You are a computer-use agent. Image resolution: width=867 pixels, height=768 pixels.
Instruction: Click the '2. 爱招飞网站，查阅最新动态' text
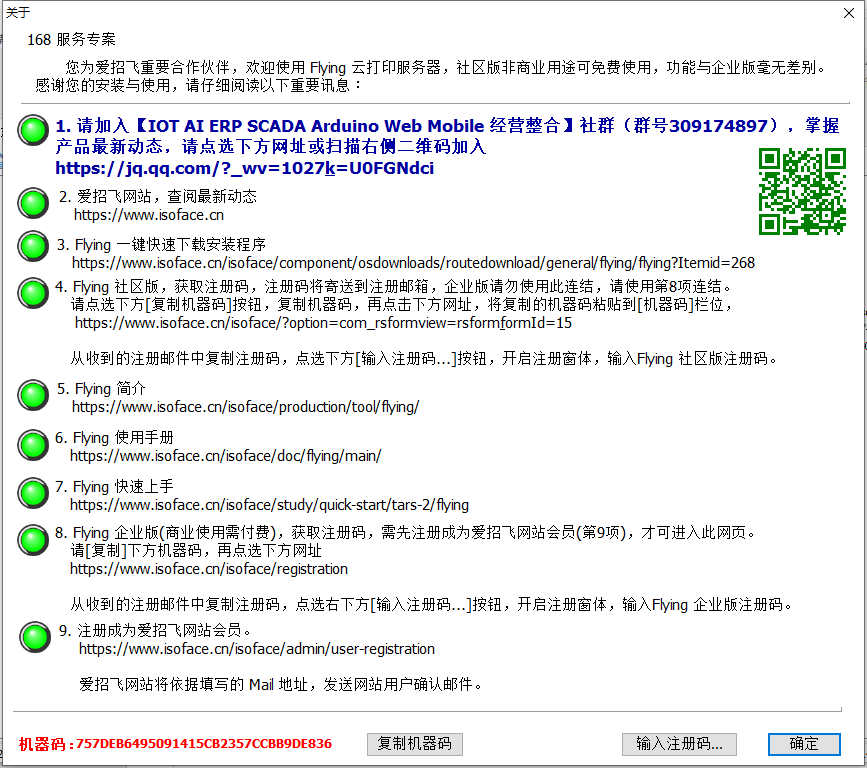pyautogui.click(x=158, y=197)
